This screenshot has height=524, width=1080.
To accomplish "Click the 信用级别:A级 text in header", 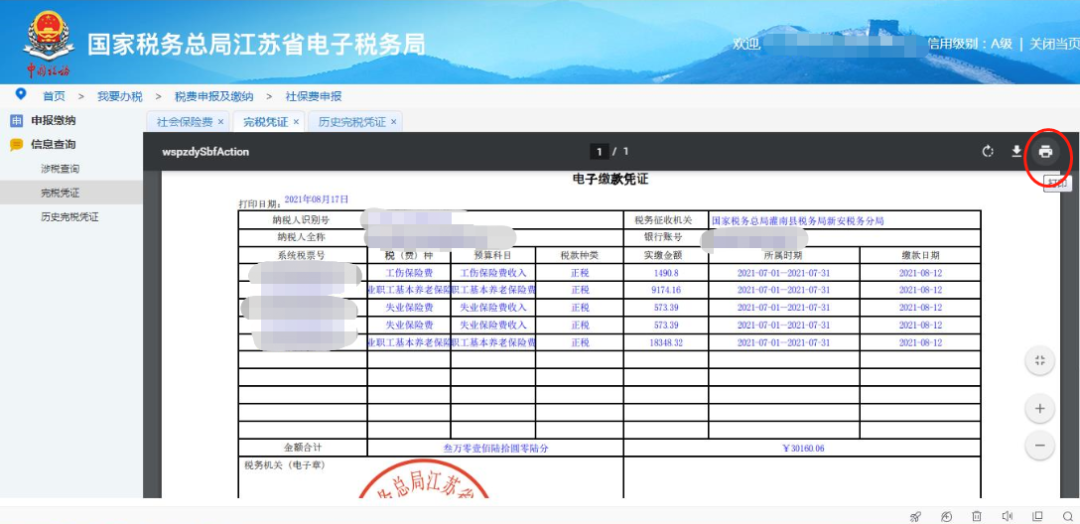I will pos(970,44).
